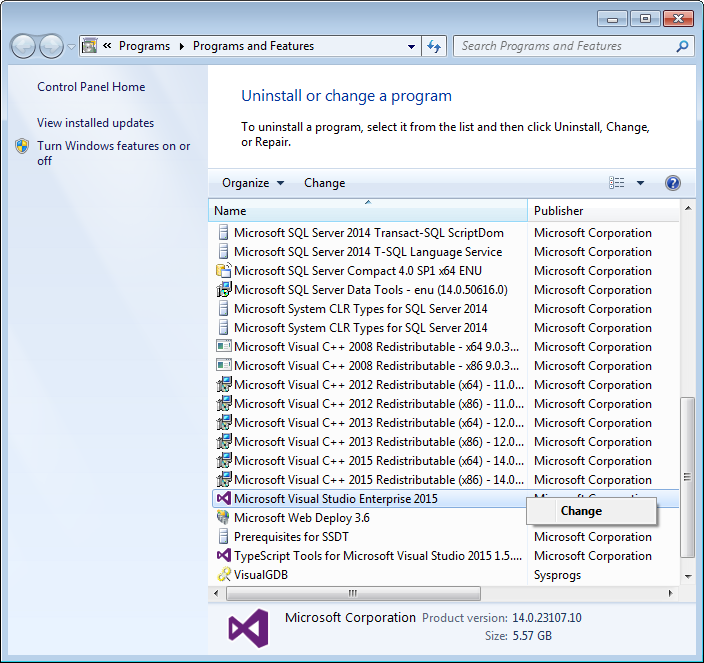Select Change in the context menu
The image size is (704, 663).
coord(591,511)
